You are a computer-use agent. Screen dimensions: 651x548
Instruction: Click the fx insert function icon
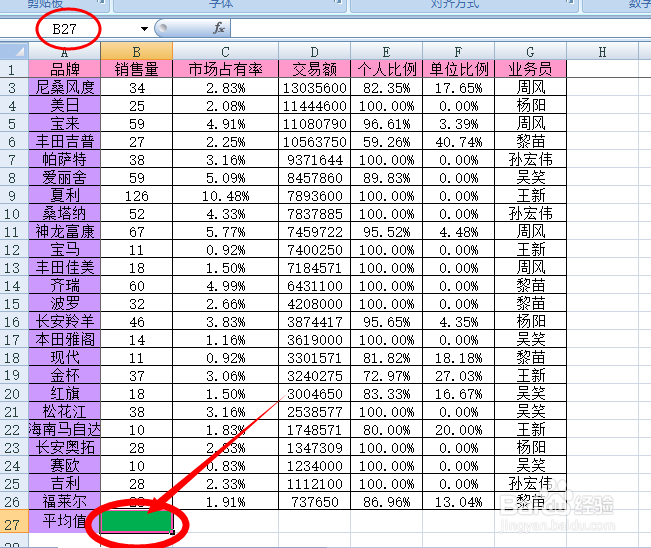[x=218, y=28]
